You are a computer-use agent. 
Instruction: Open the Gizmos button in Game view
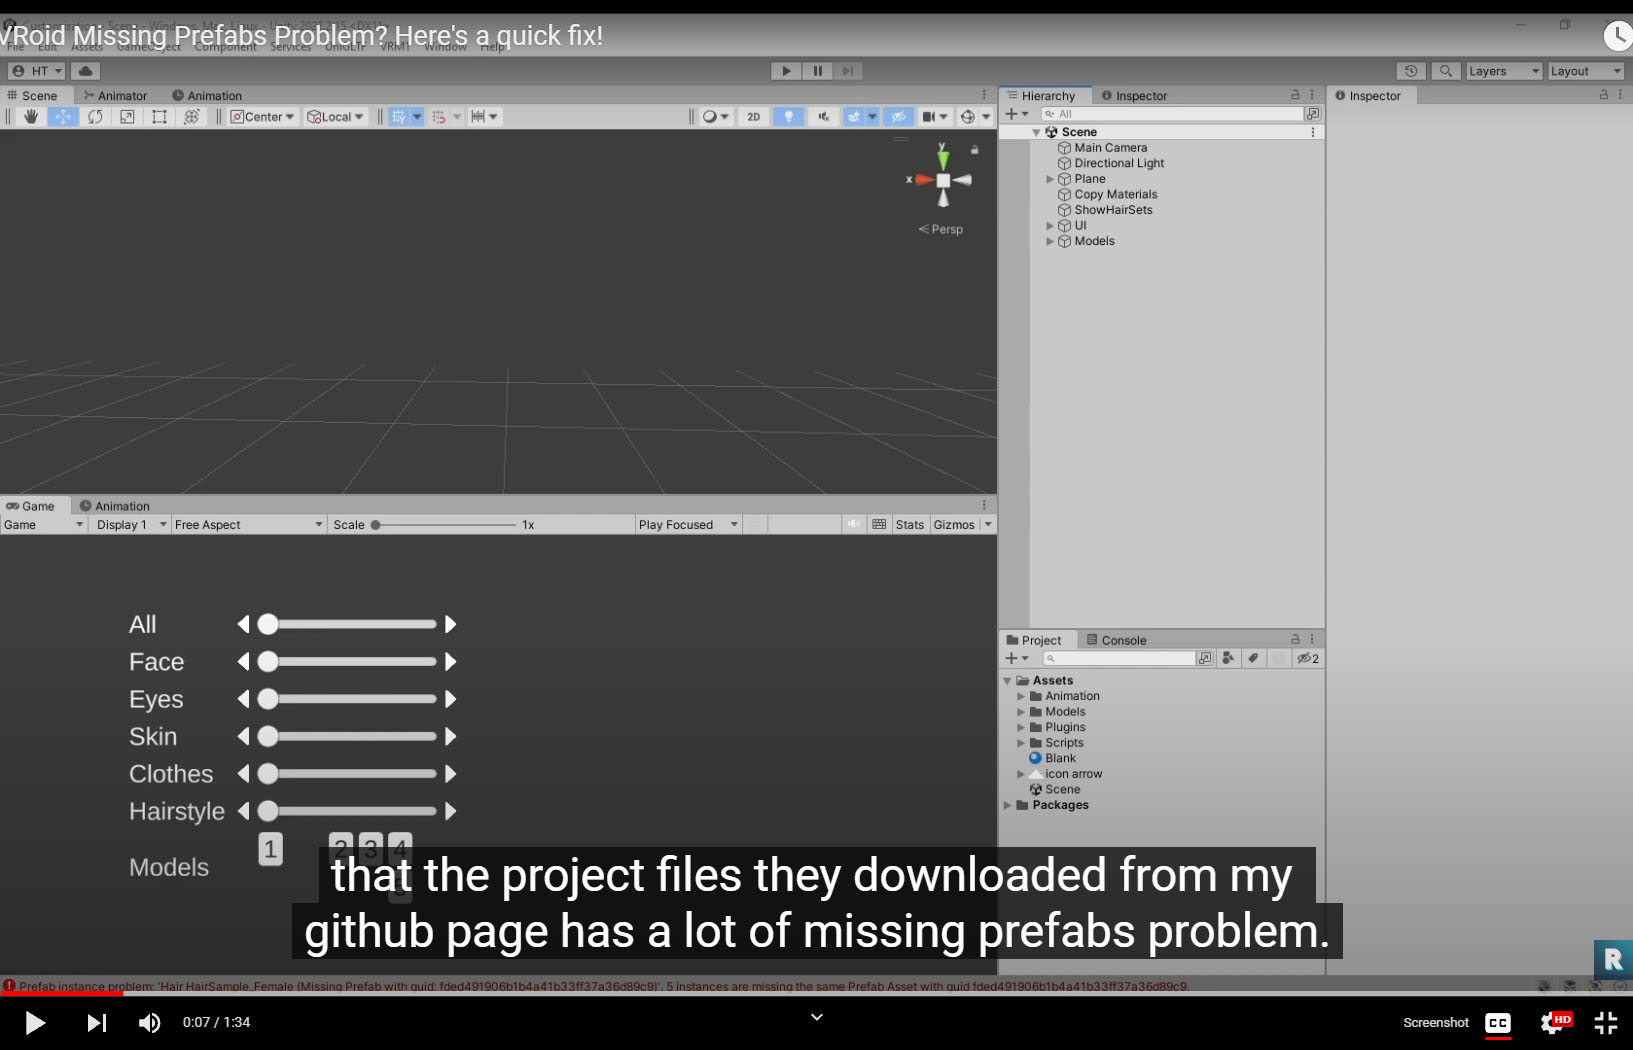point(954,525)
